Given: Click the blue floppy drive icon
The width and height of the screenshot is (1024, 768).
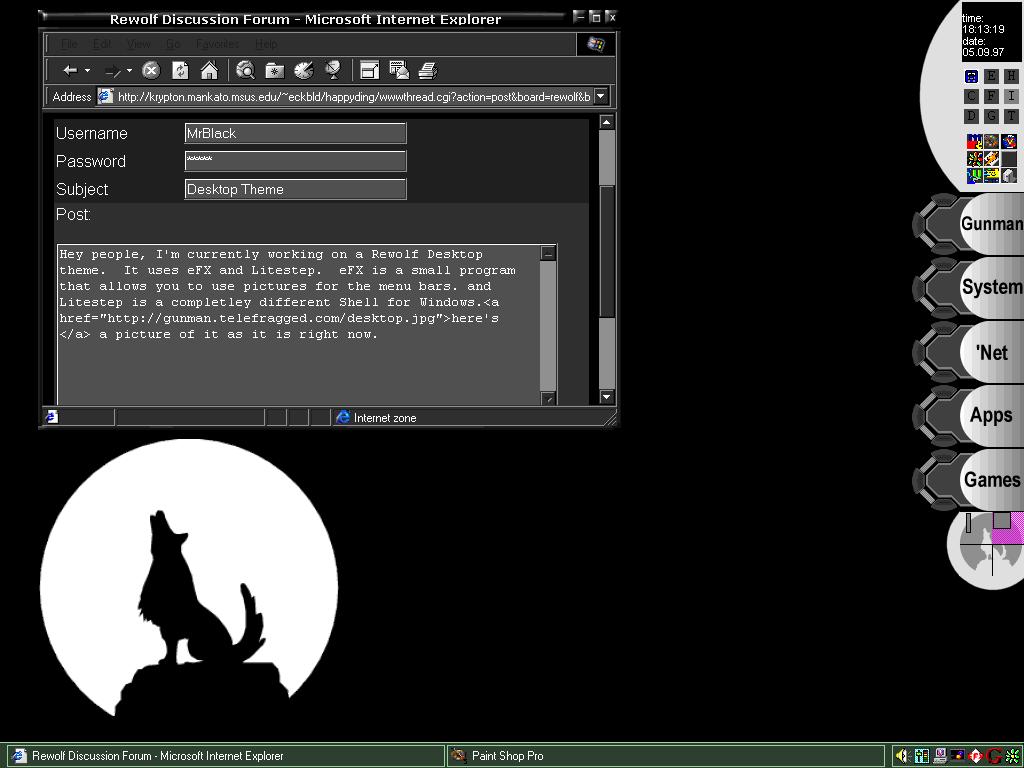Looking at the screenshot, I should pos(971,76).
